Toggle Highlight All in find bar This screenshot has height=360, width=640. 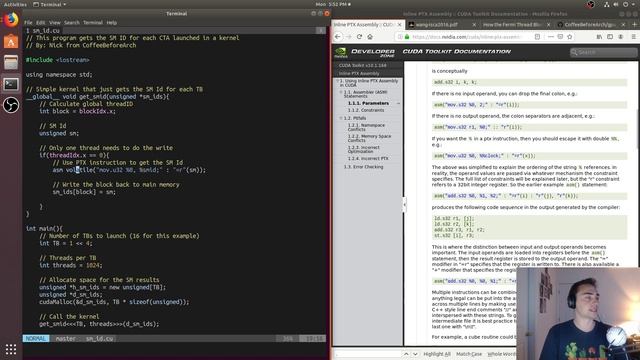tap(437, 354)
